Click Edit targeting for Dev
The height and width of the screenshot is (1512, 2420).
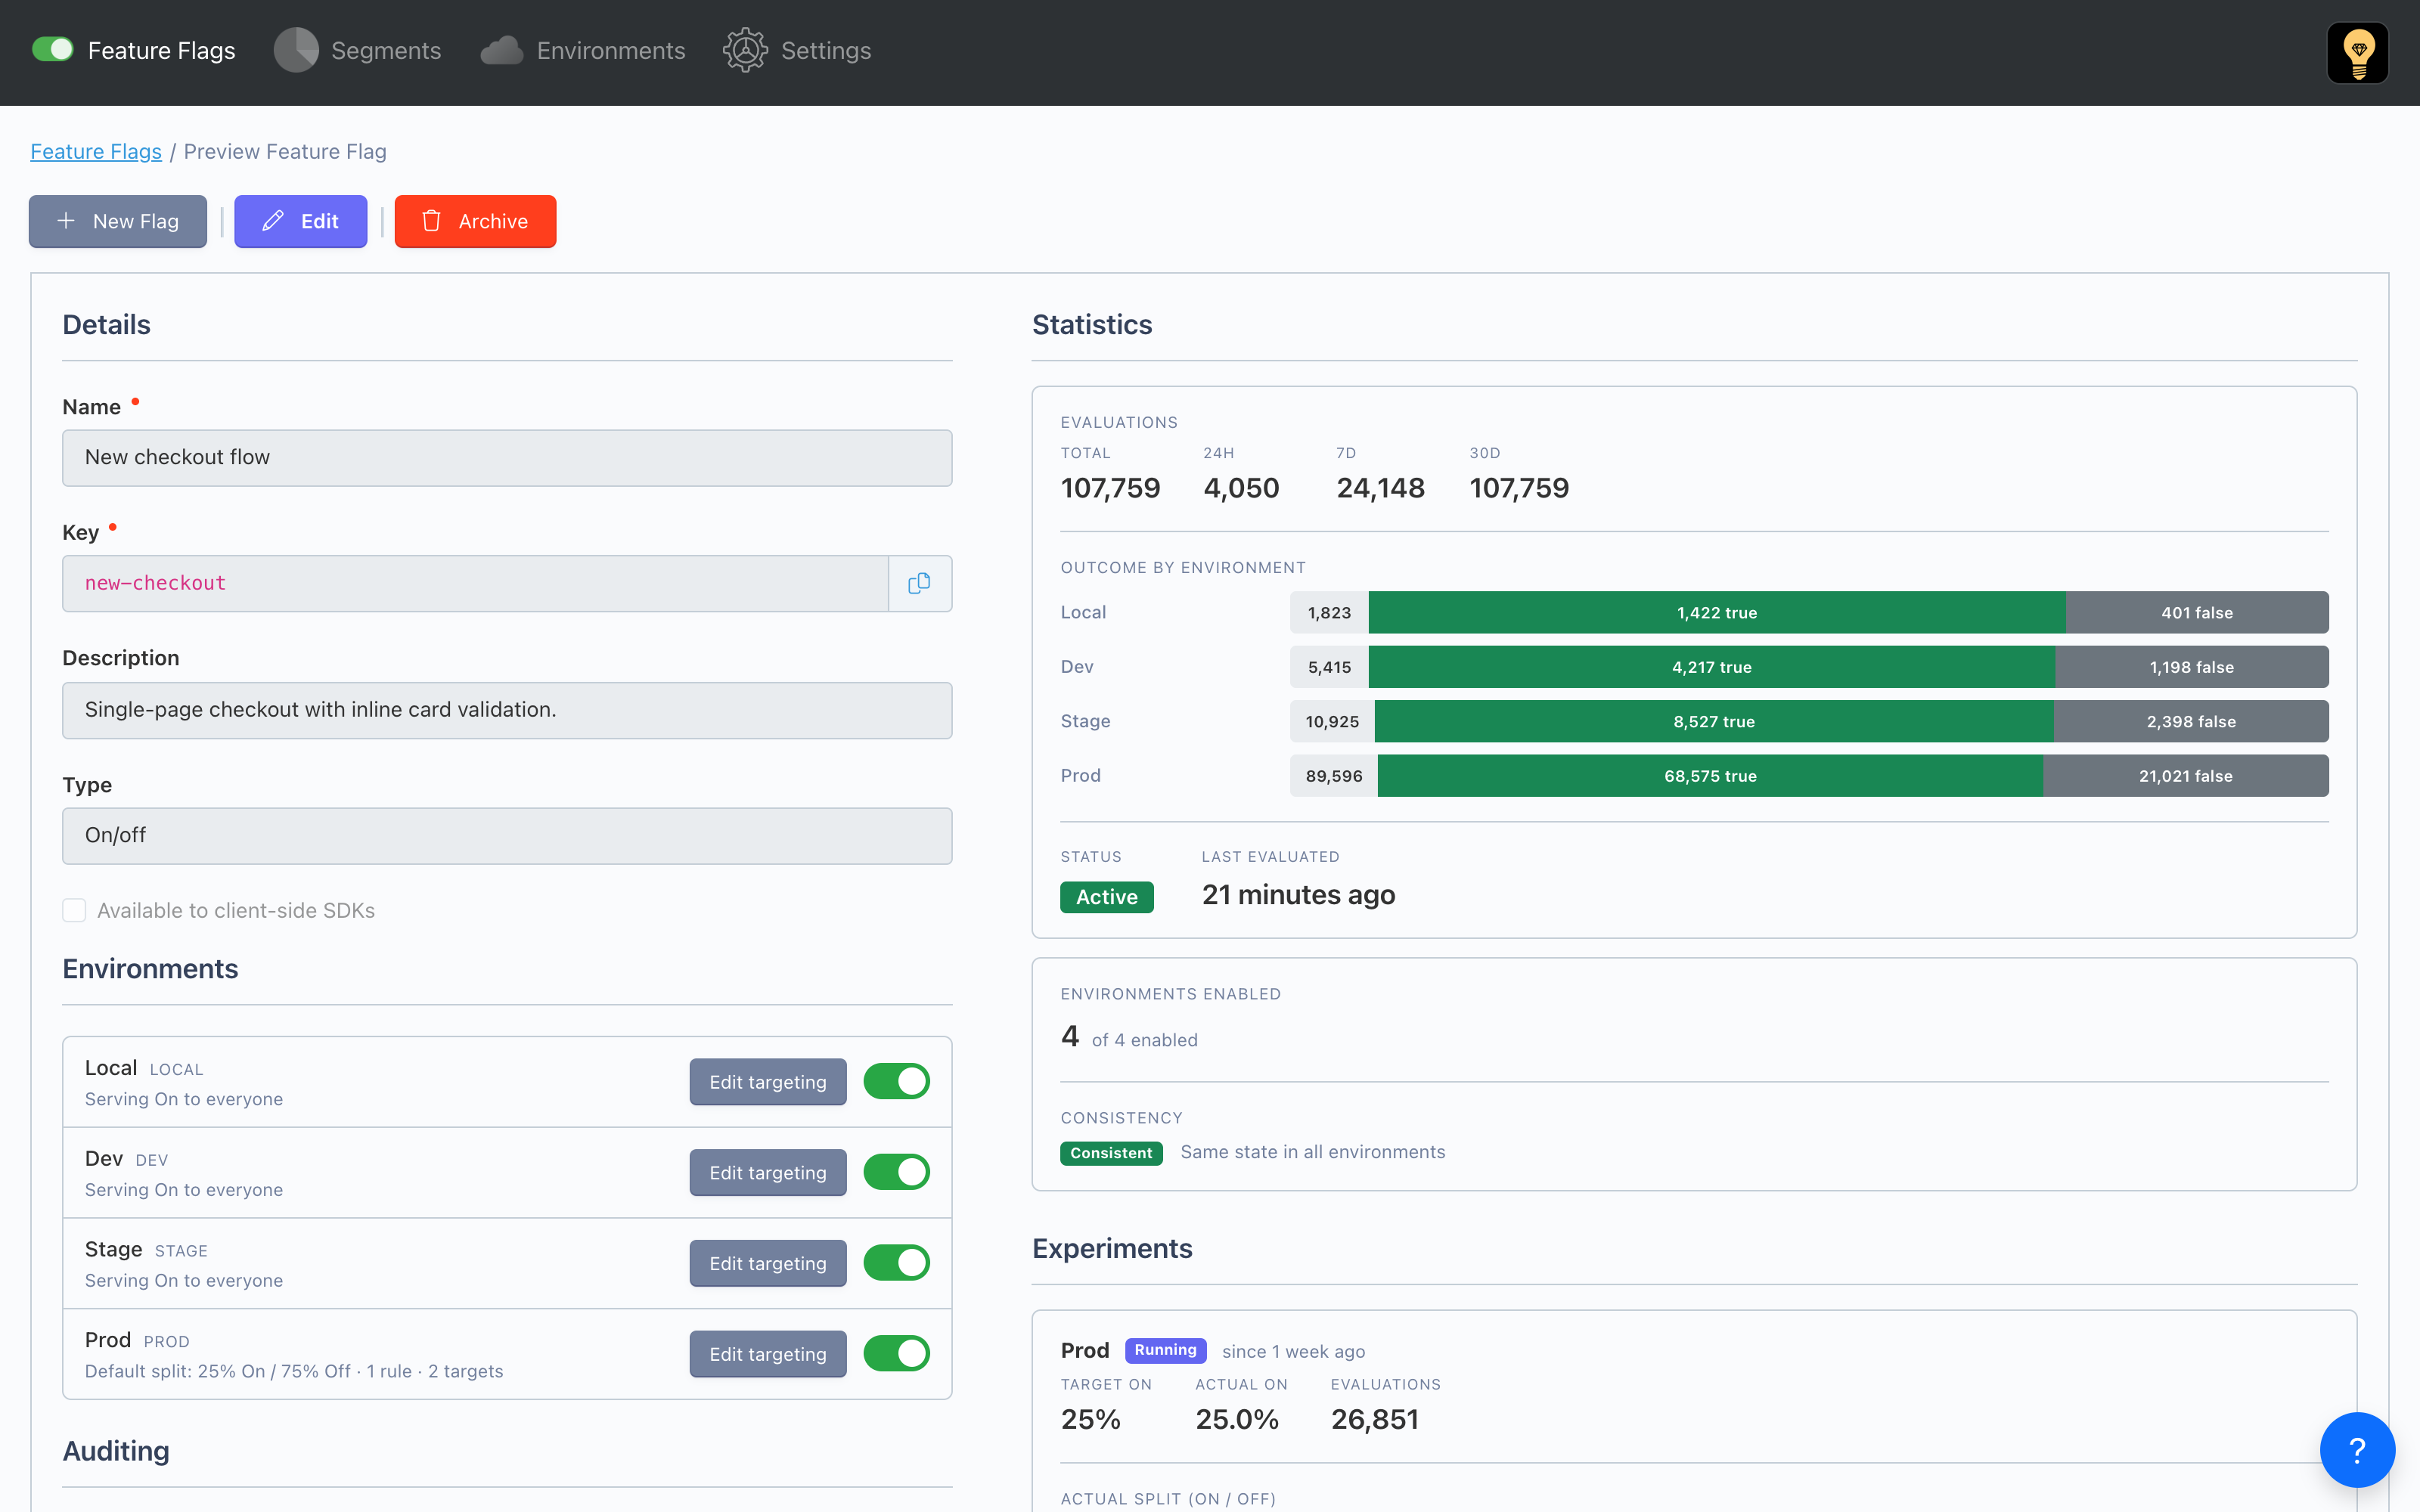768,1173
